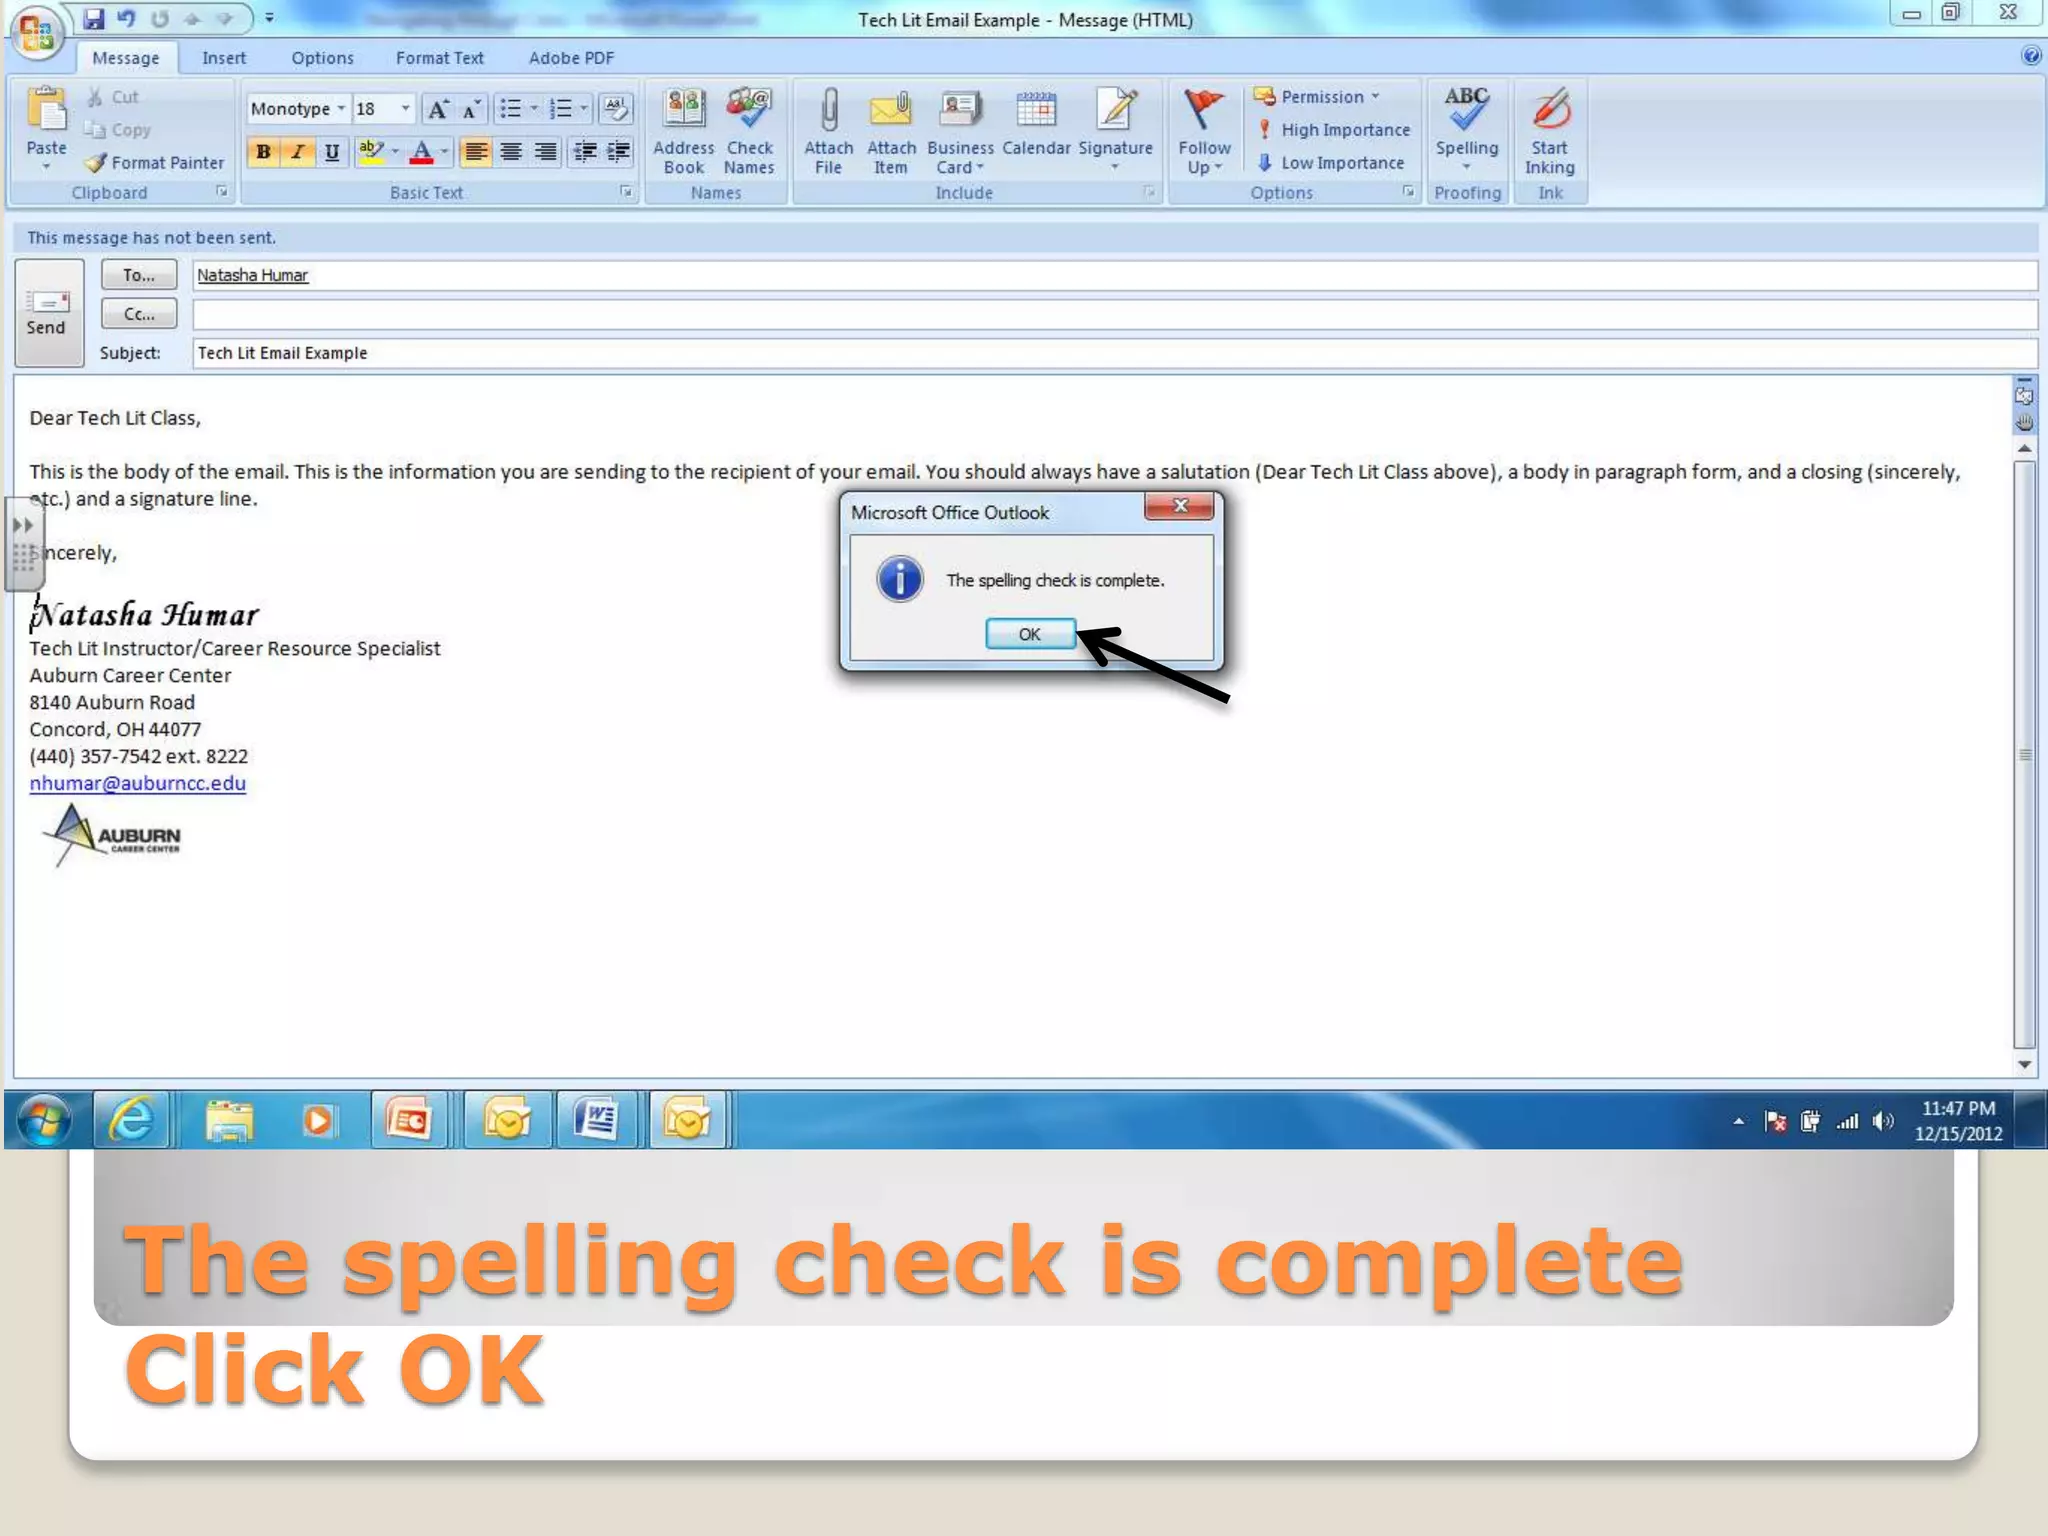Open the font size 18 dropdown
Image resolution: width=2048 pixels, height=1536 pixels.
405,108
